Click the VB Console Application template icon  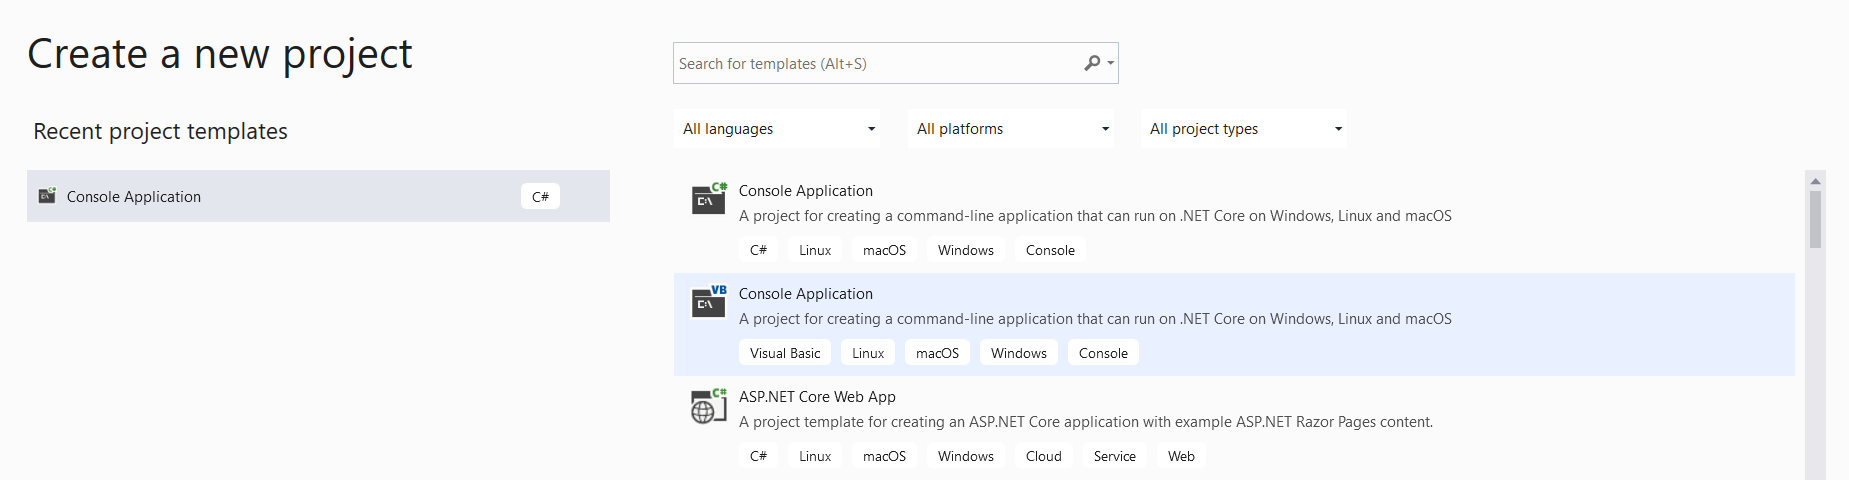[709, 301]
